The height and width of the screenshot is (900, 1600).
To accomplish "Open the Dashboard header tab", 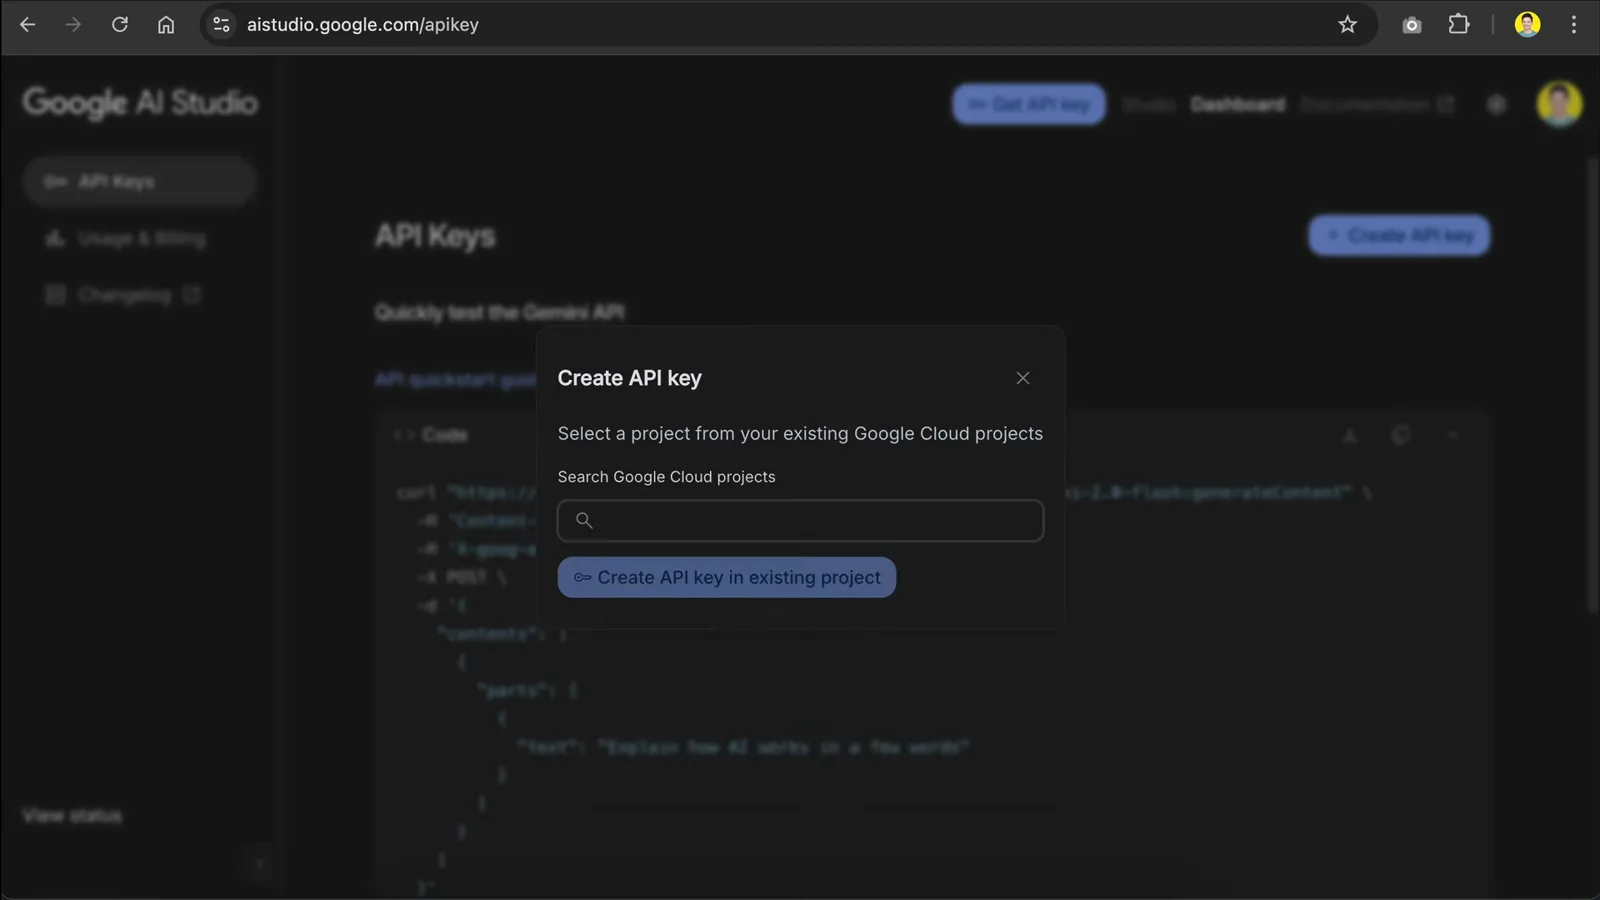I will click(1238, 104).
